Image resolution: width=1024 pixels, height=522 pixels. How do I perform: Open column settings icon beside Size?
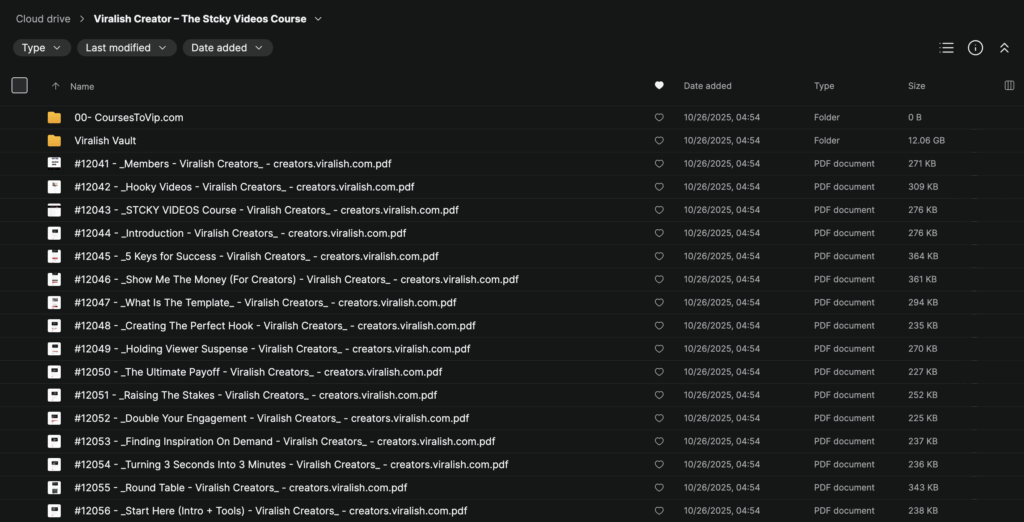[1009, 86]
